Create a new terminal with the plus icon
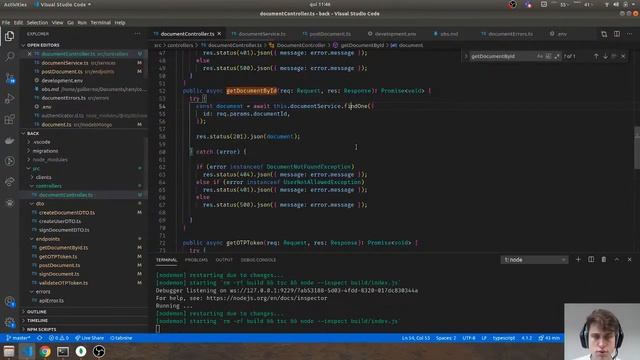This screenshot has width=640, height=360. [578, 260]
